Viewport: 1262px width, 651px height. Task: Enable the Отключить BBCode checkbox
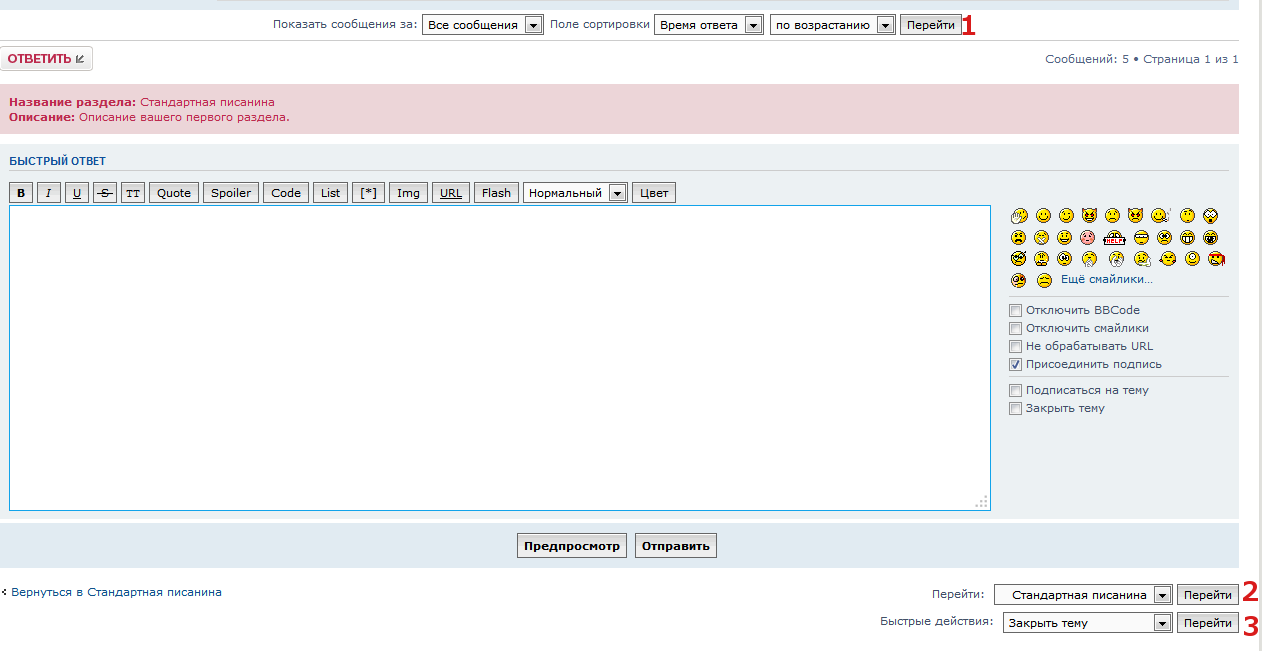tap(1016, 311)
